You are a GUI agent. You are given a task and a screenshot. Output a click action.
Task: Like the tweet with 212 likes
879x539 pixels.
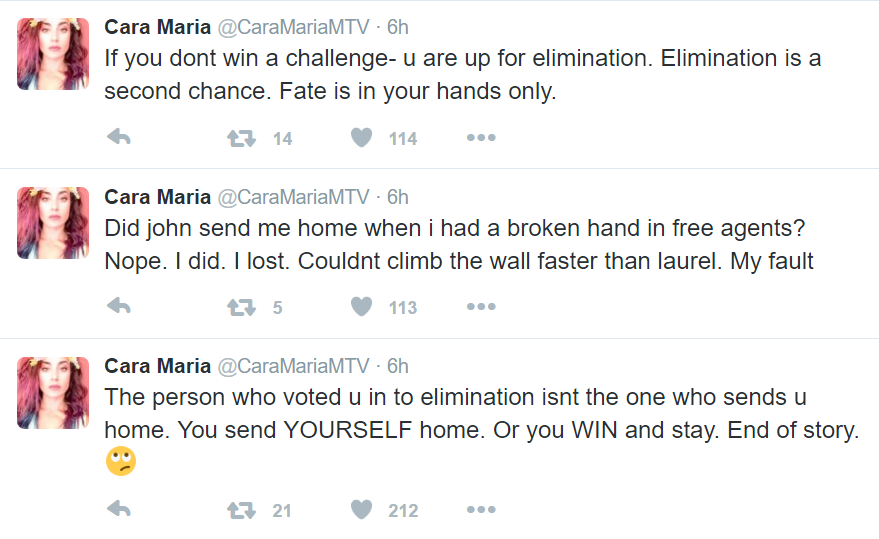point(362,510)
